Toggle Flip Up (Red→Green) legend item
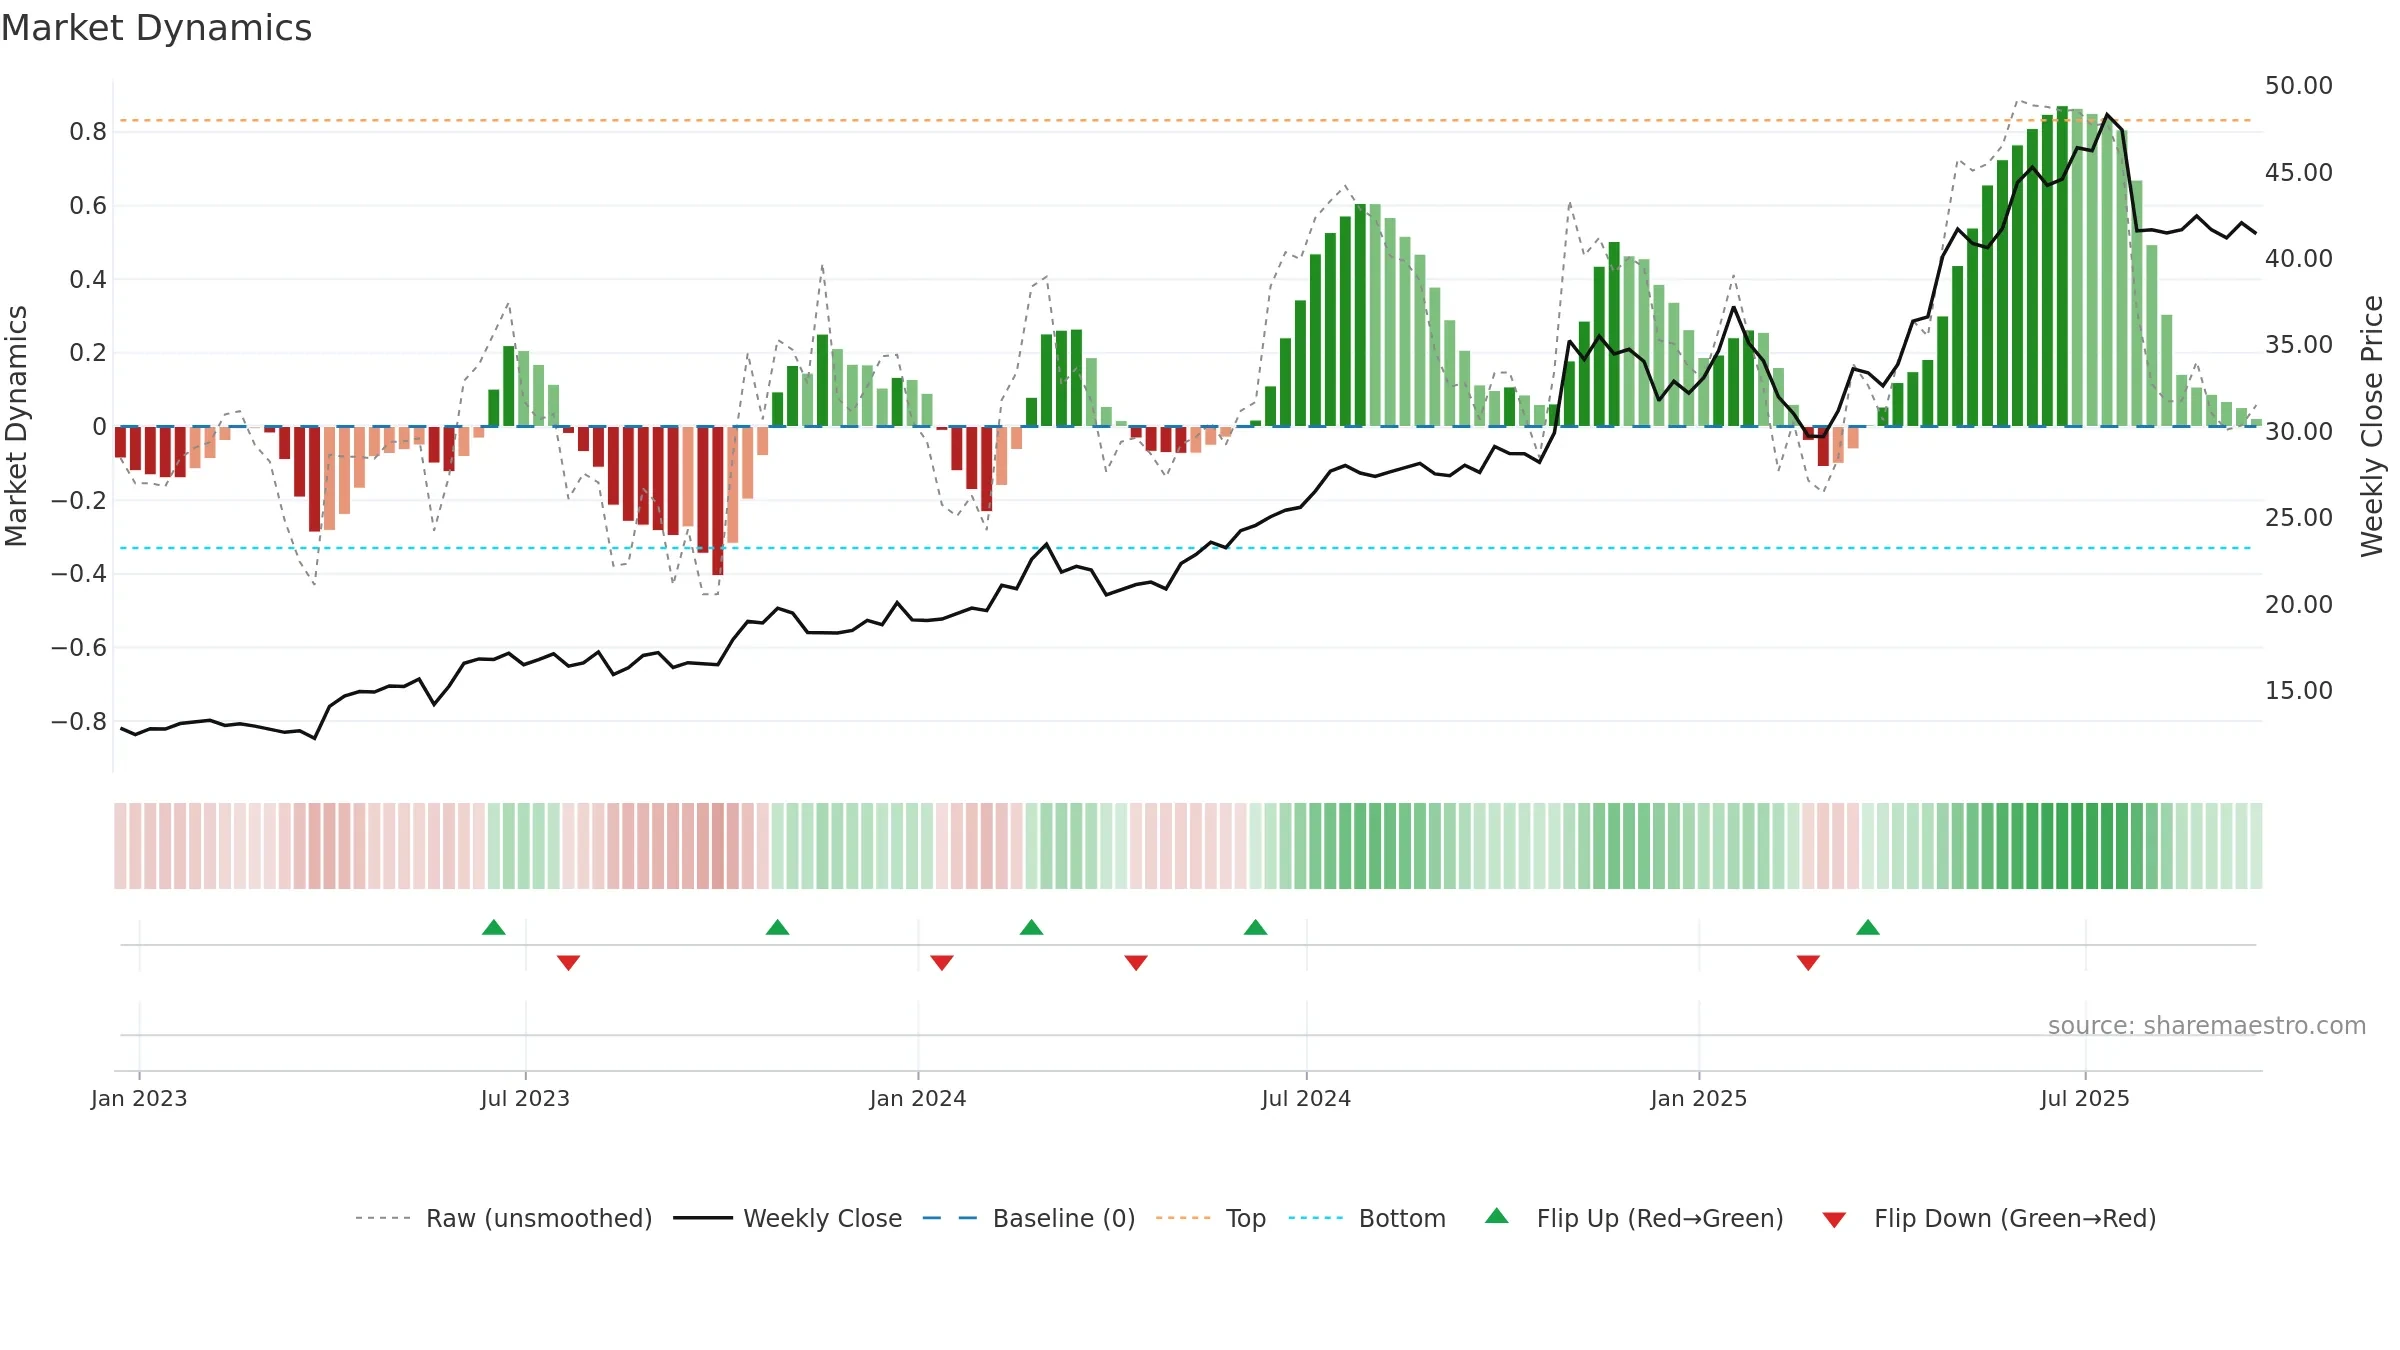Image resolution: width=2400 pixels, height=1350 pixels. 1634,1218
